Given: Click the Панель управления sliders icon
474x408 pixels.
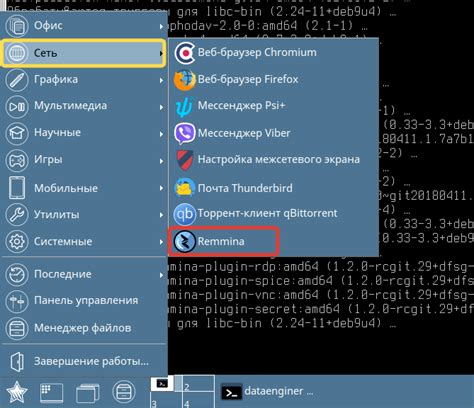Looking at the screenshot, I should pos(17,301).
